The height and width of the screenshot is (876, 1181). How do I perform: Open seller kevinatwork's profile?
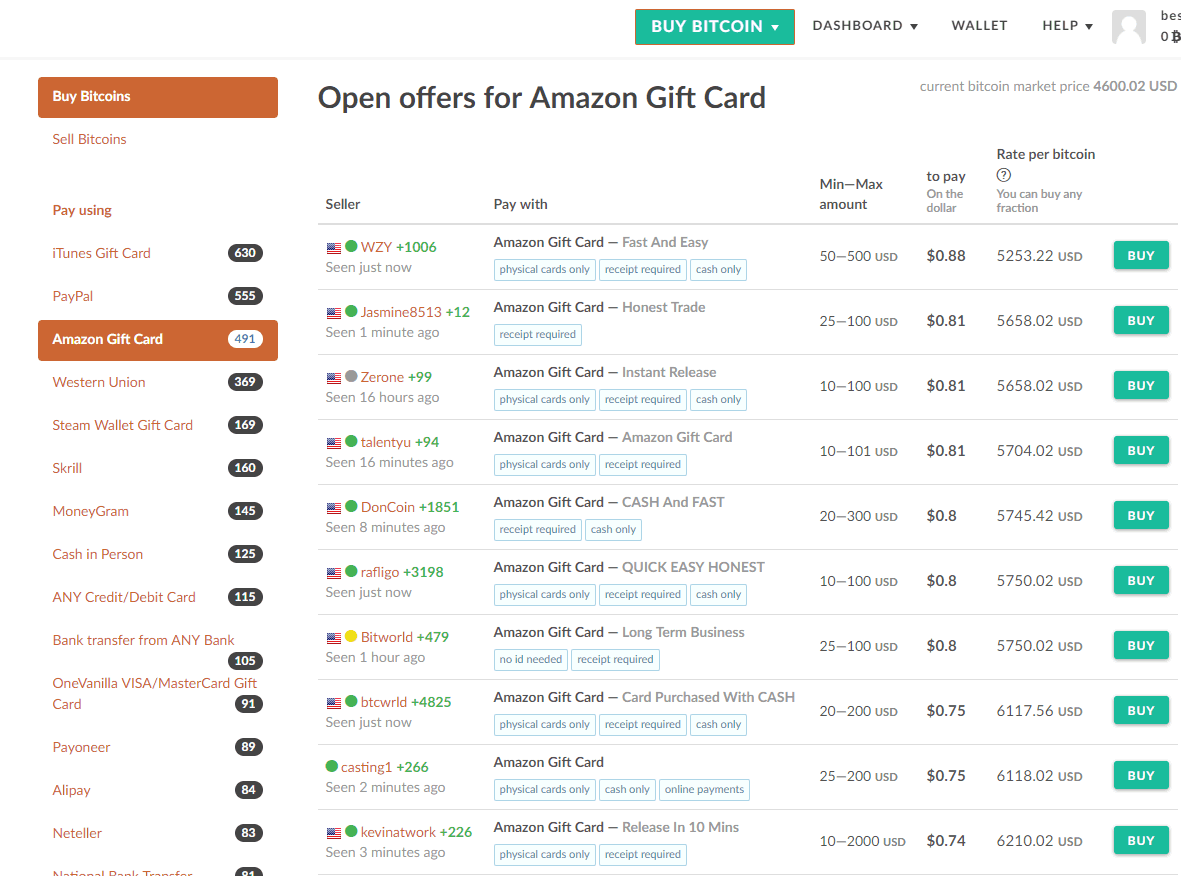coord(398,832)
